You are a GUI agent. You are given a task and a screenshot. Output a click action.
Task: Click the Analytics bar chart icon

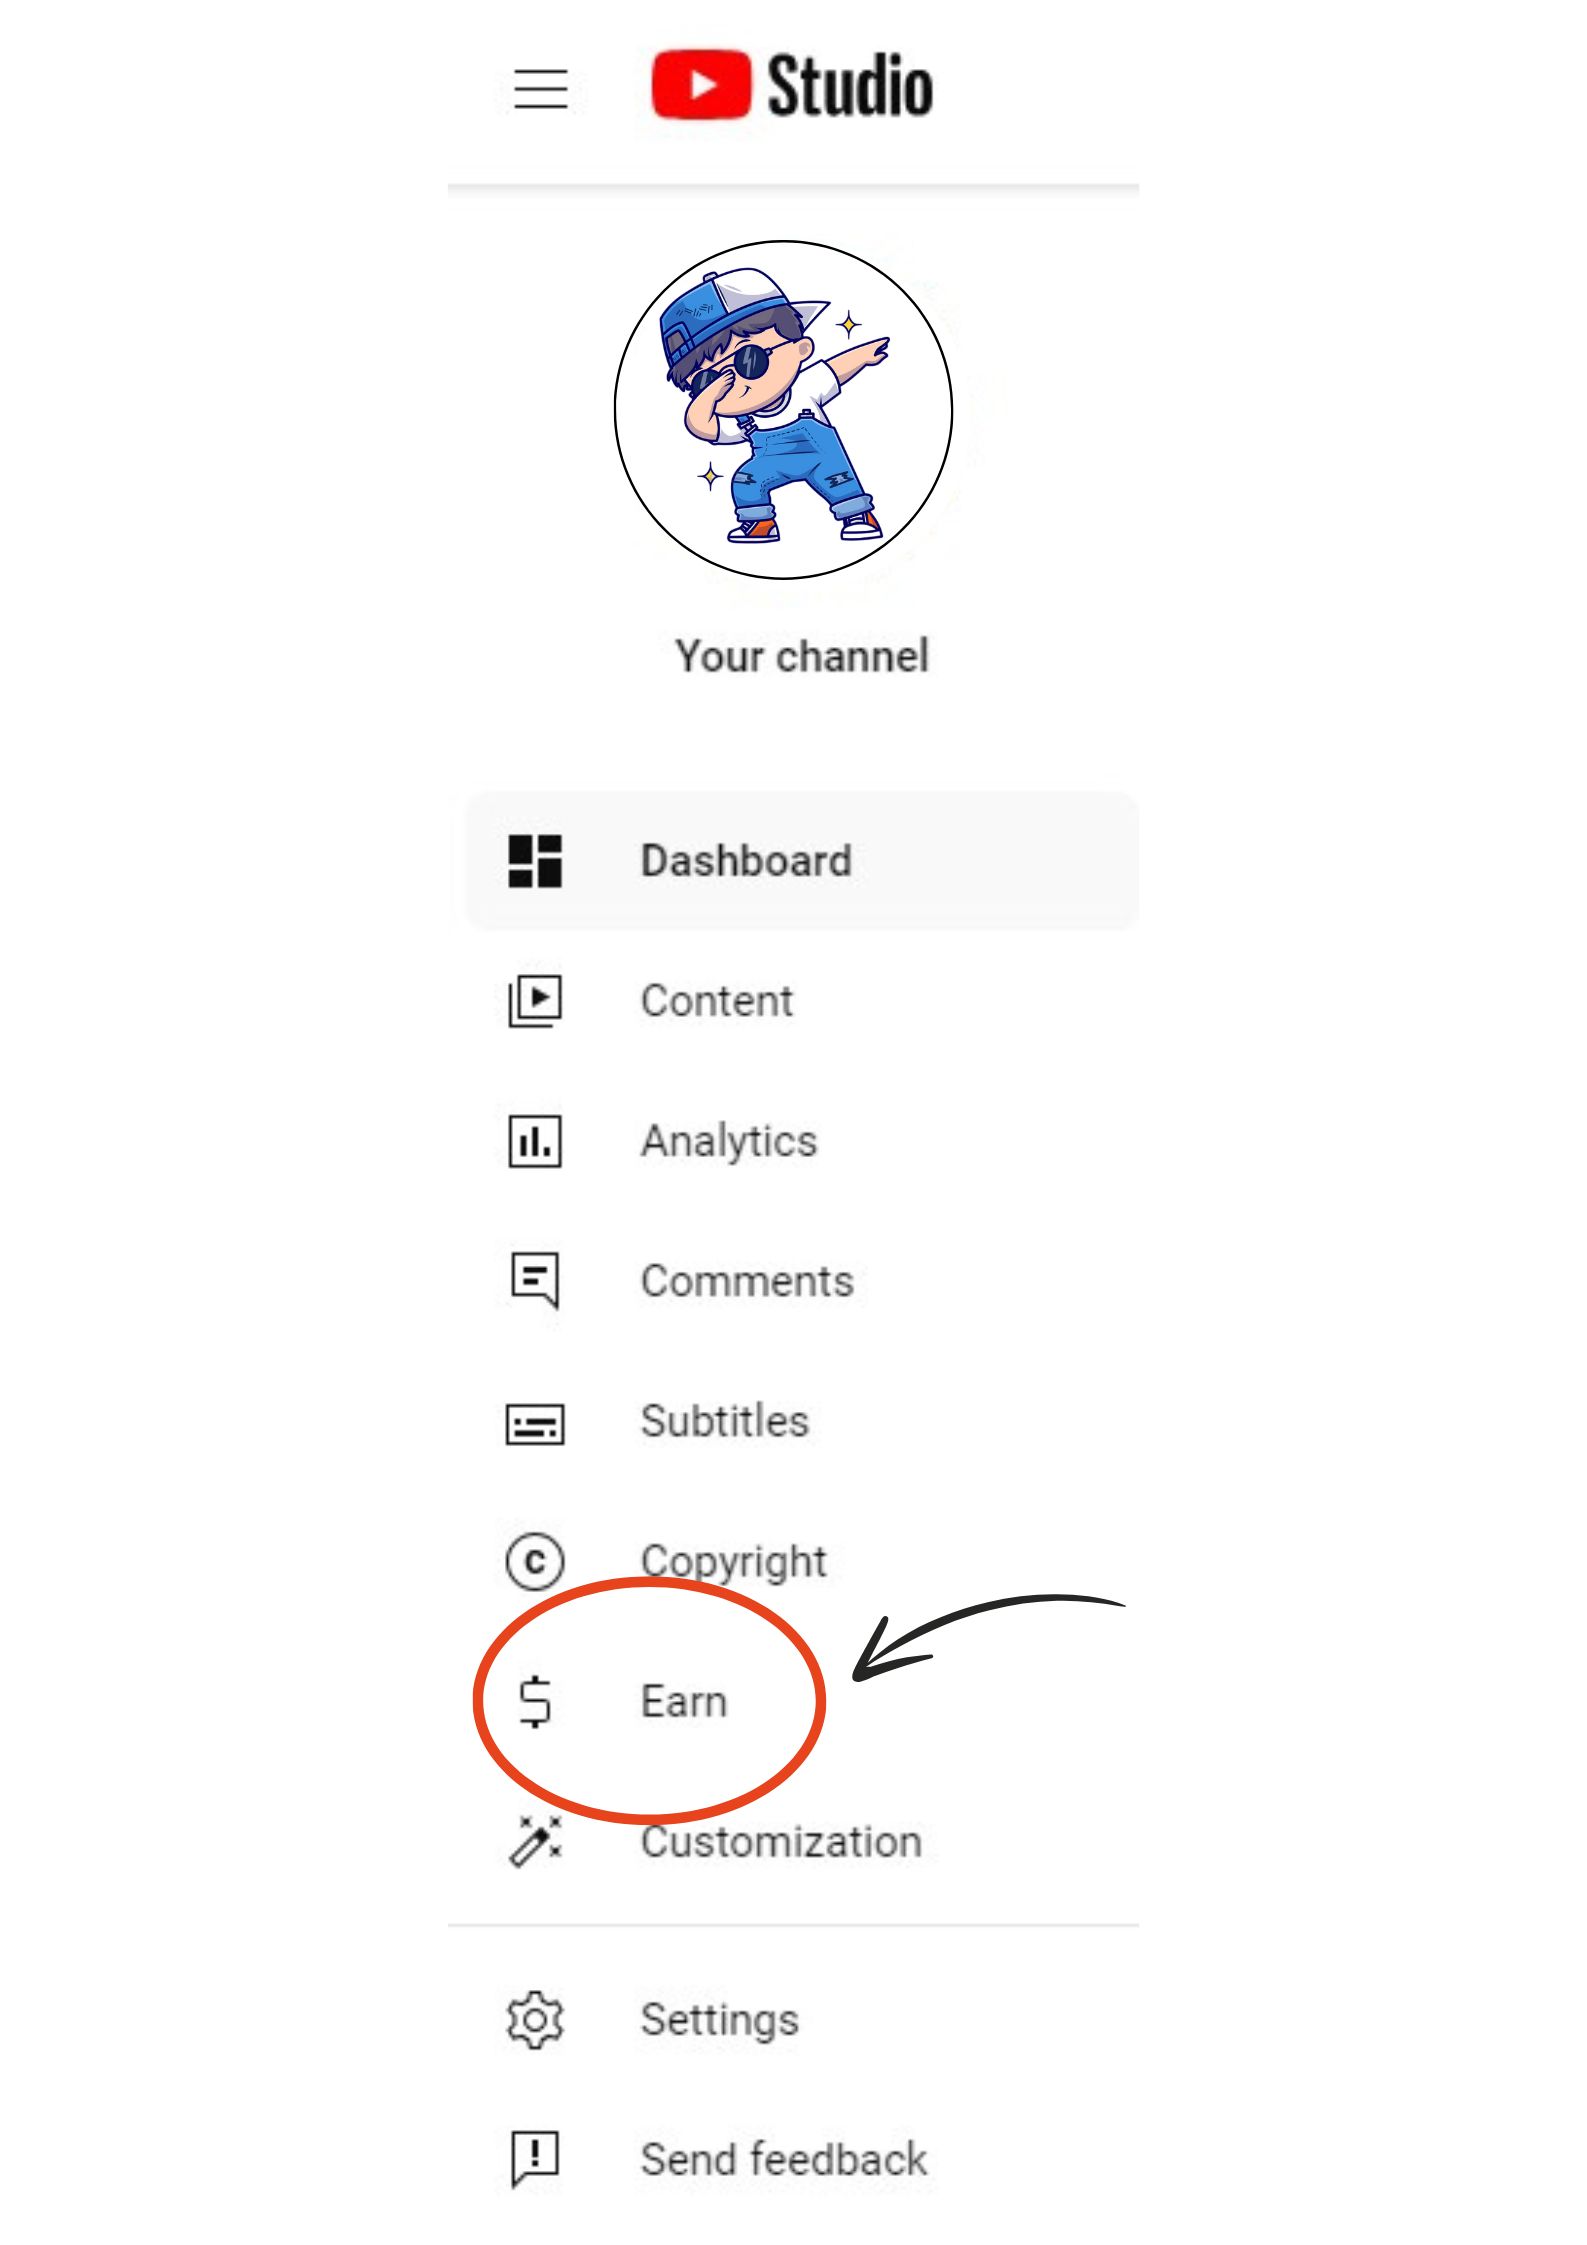pos(534,1141)
